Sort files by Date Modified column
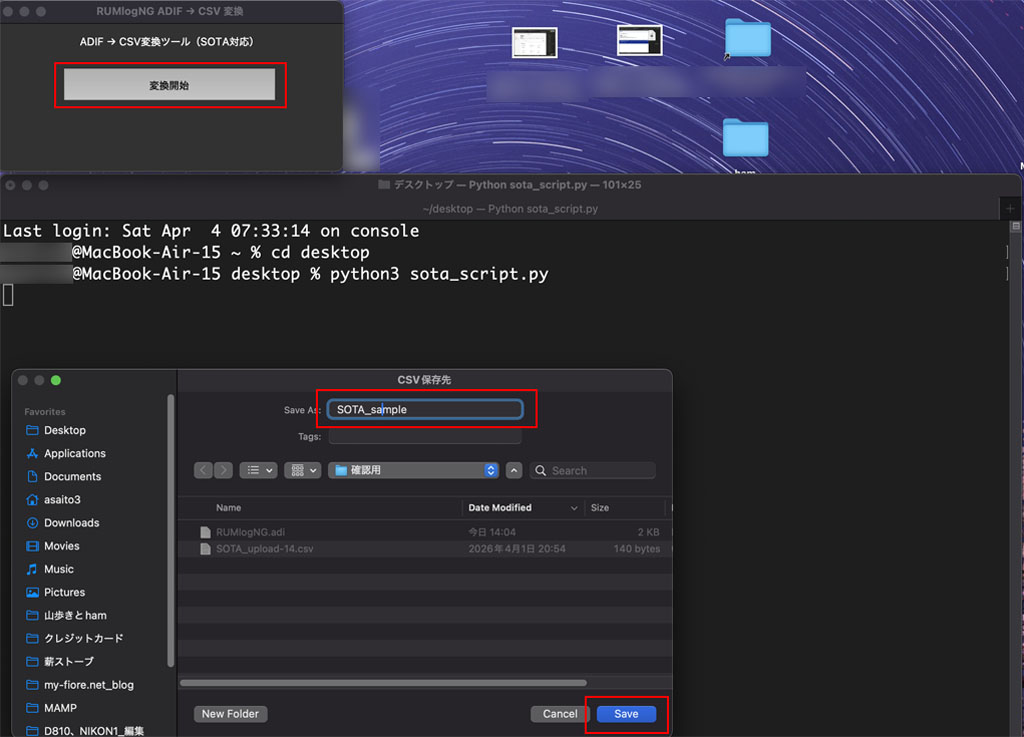The image size is (1024, 737). click(520, 508)
